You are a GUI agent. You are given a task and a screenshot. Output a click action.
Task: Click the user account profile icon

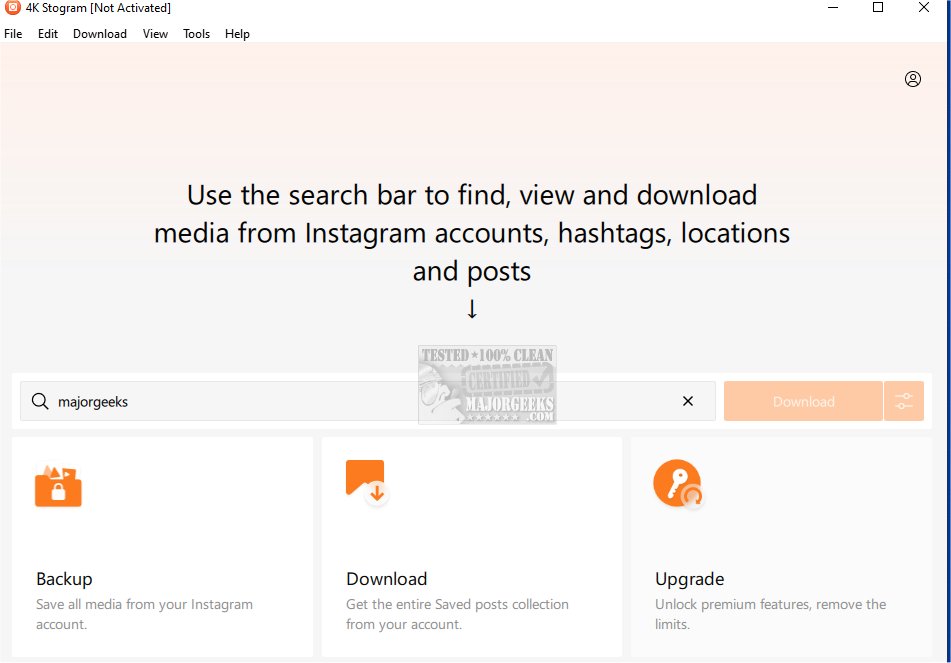pyautogui.click(x=913, y=79)
